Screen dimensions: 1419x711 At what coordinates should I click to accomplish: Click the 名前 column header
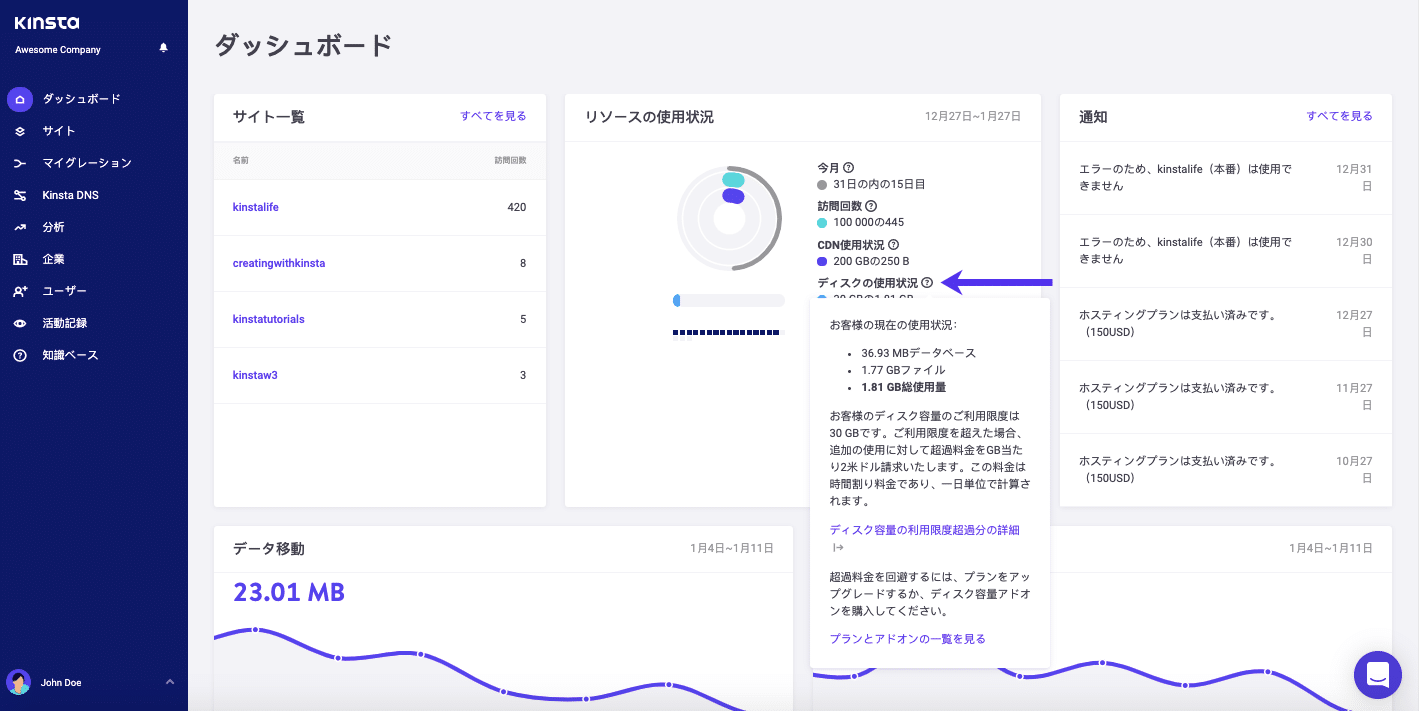click(241, 160)
